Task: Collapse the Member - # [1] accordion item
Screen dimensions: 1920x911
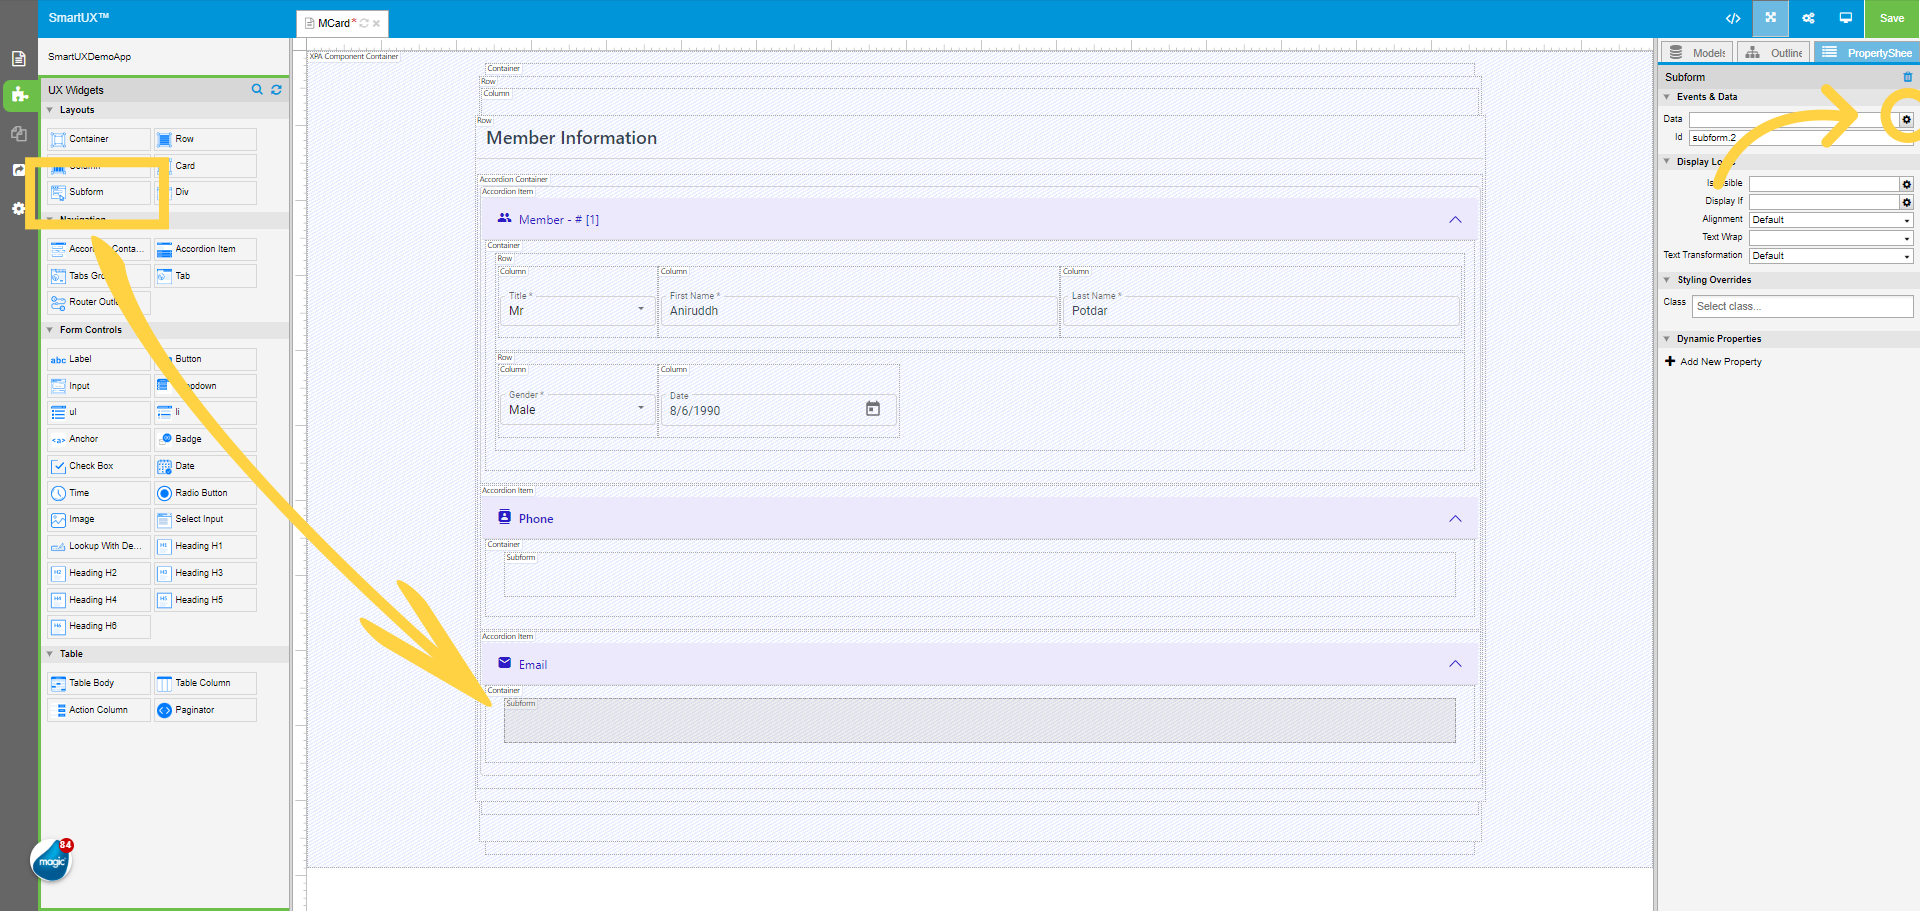Action: (x=1455, y=219)
